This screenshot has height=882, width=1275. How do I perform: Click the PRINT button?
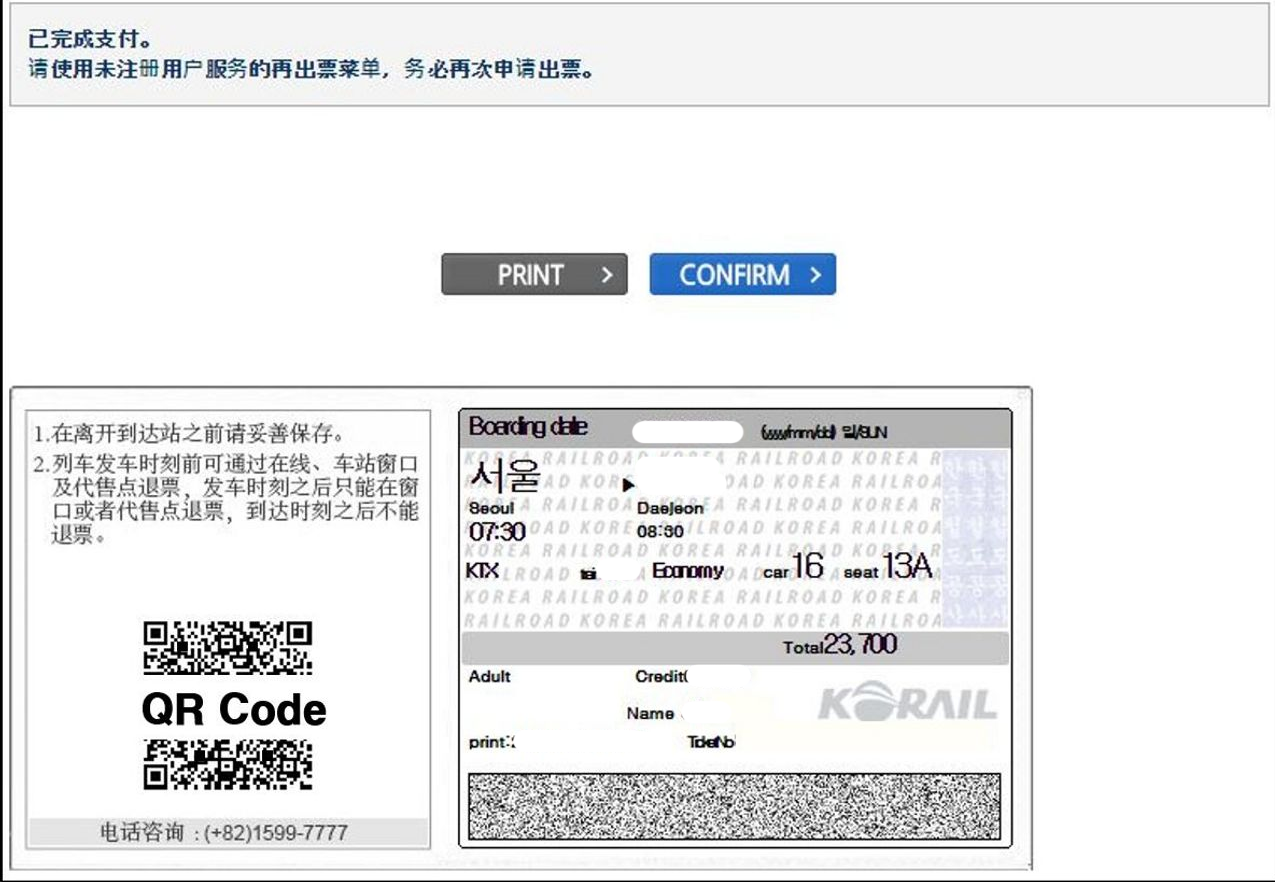click(534, 275)
